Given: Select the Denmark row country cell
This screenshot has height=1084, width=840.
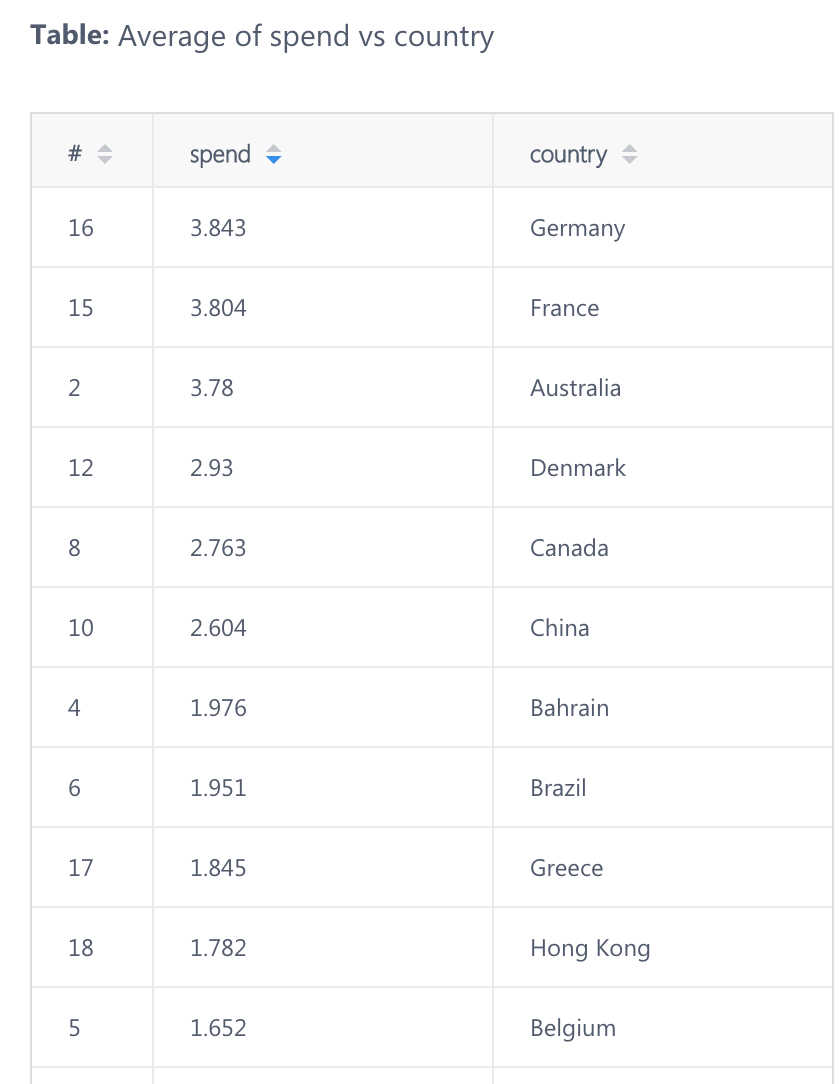Looking at the screenshot, I should pyautogui.click(x=577, y=468).
